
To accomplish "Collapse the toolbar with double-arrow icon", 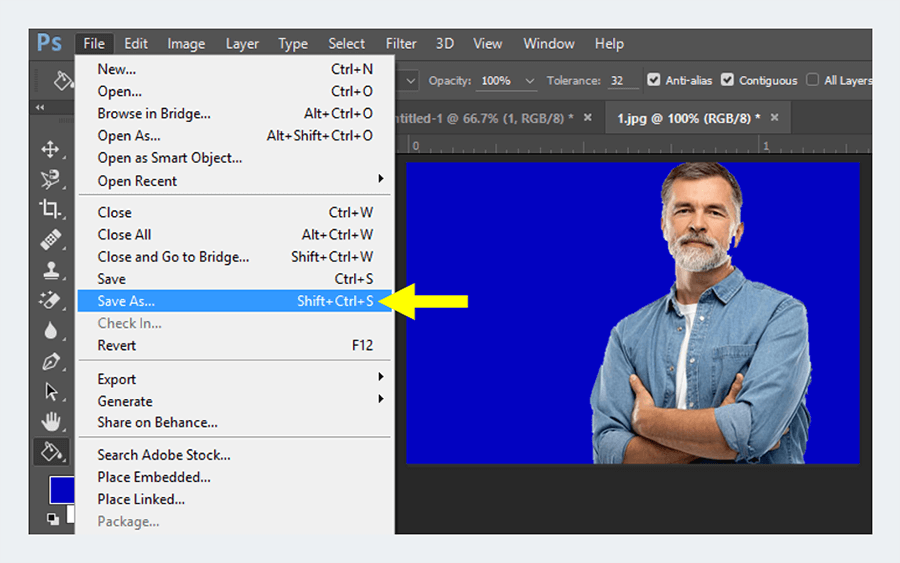I will pyautogui.click(x=40, y=107).
